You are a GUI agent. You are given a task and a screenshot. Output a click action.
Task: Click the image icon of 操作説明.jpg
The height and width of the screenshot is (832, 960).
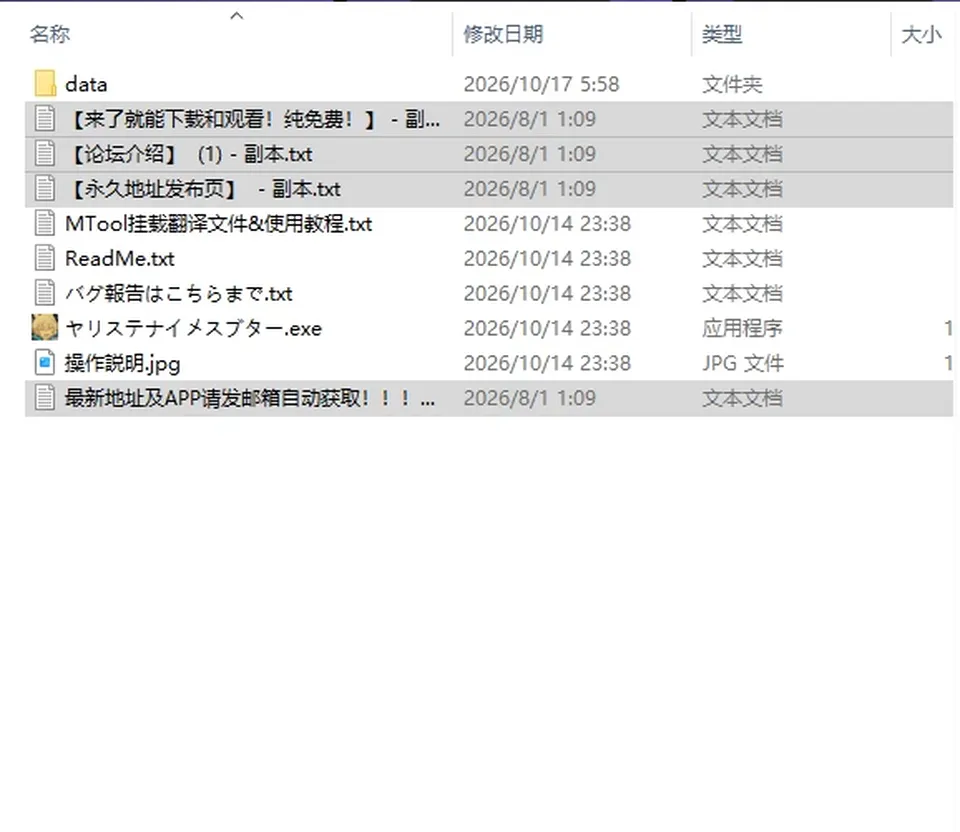click(x=45, y=363)
